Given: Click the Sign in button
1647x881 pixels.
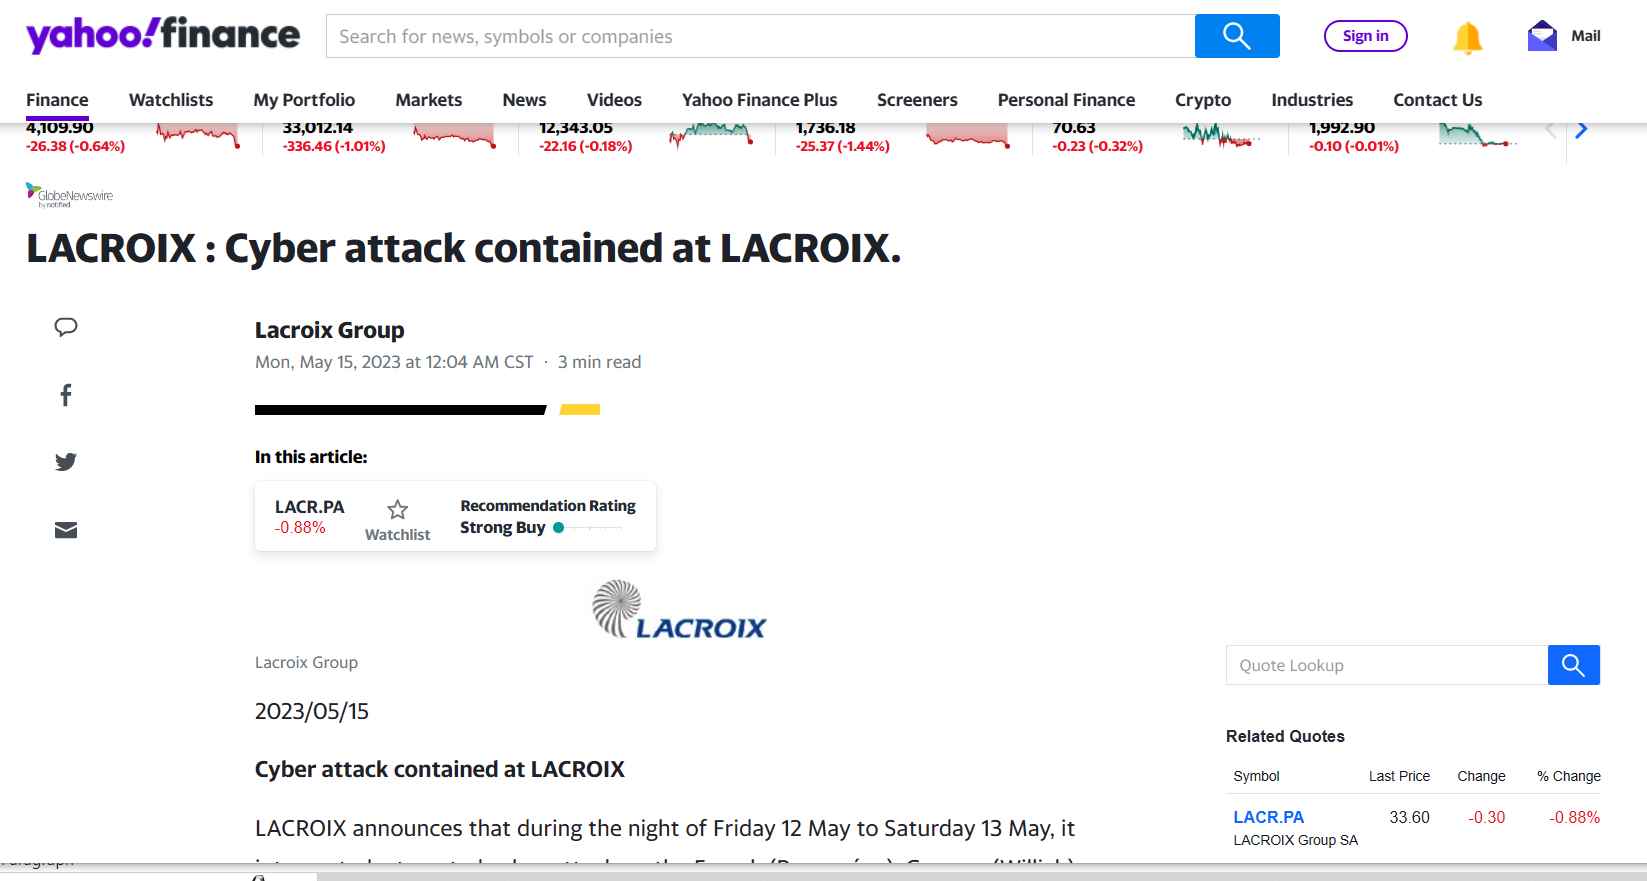Looking at the screenshot, I should click(1365, 36).
